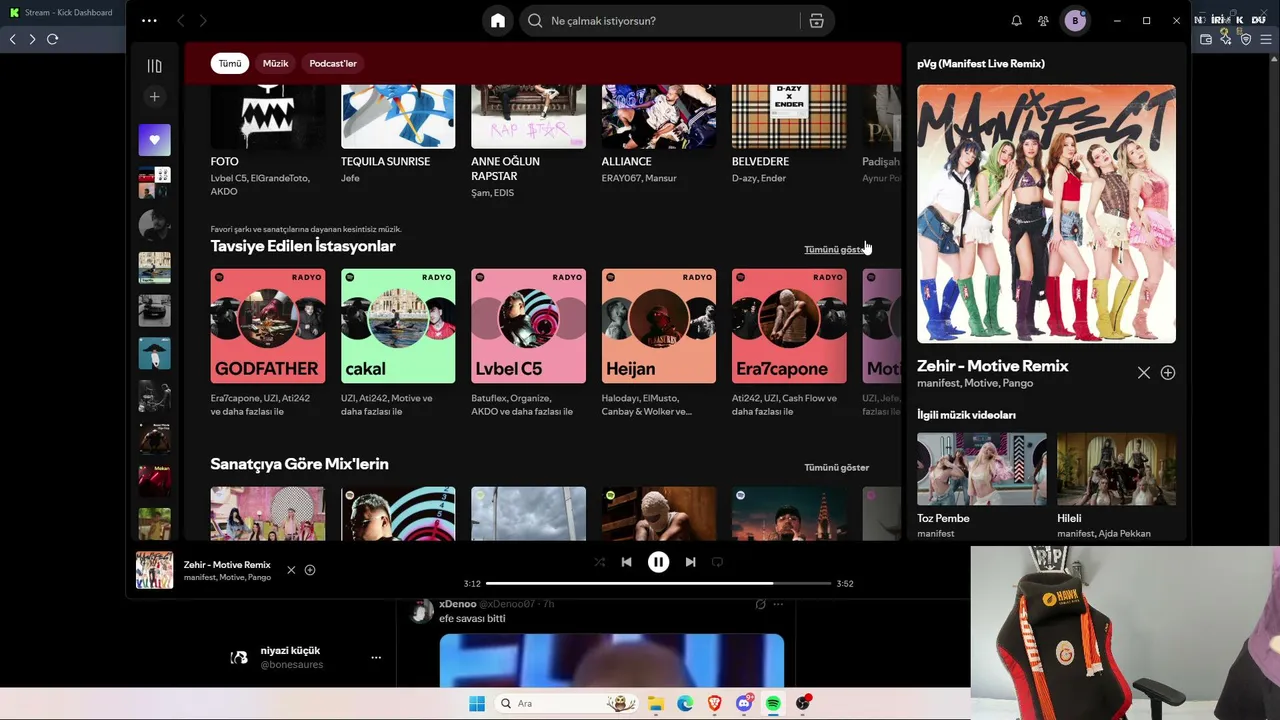This screenshot has height=720, width=1280.
Task: Open Sanatçıya Göre Mix'lerin heading
Action: point(300,464)
